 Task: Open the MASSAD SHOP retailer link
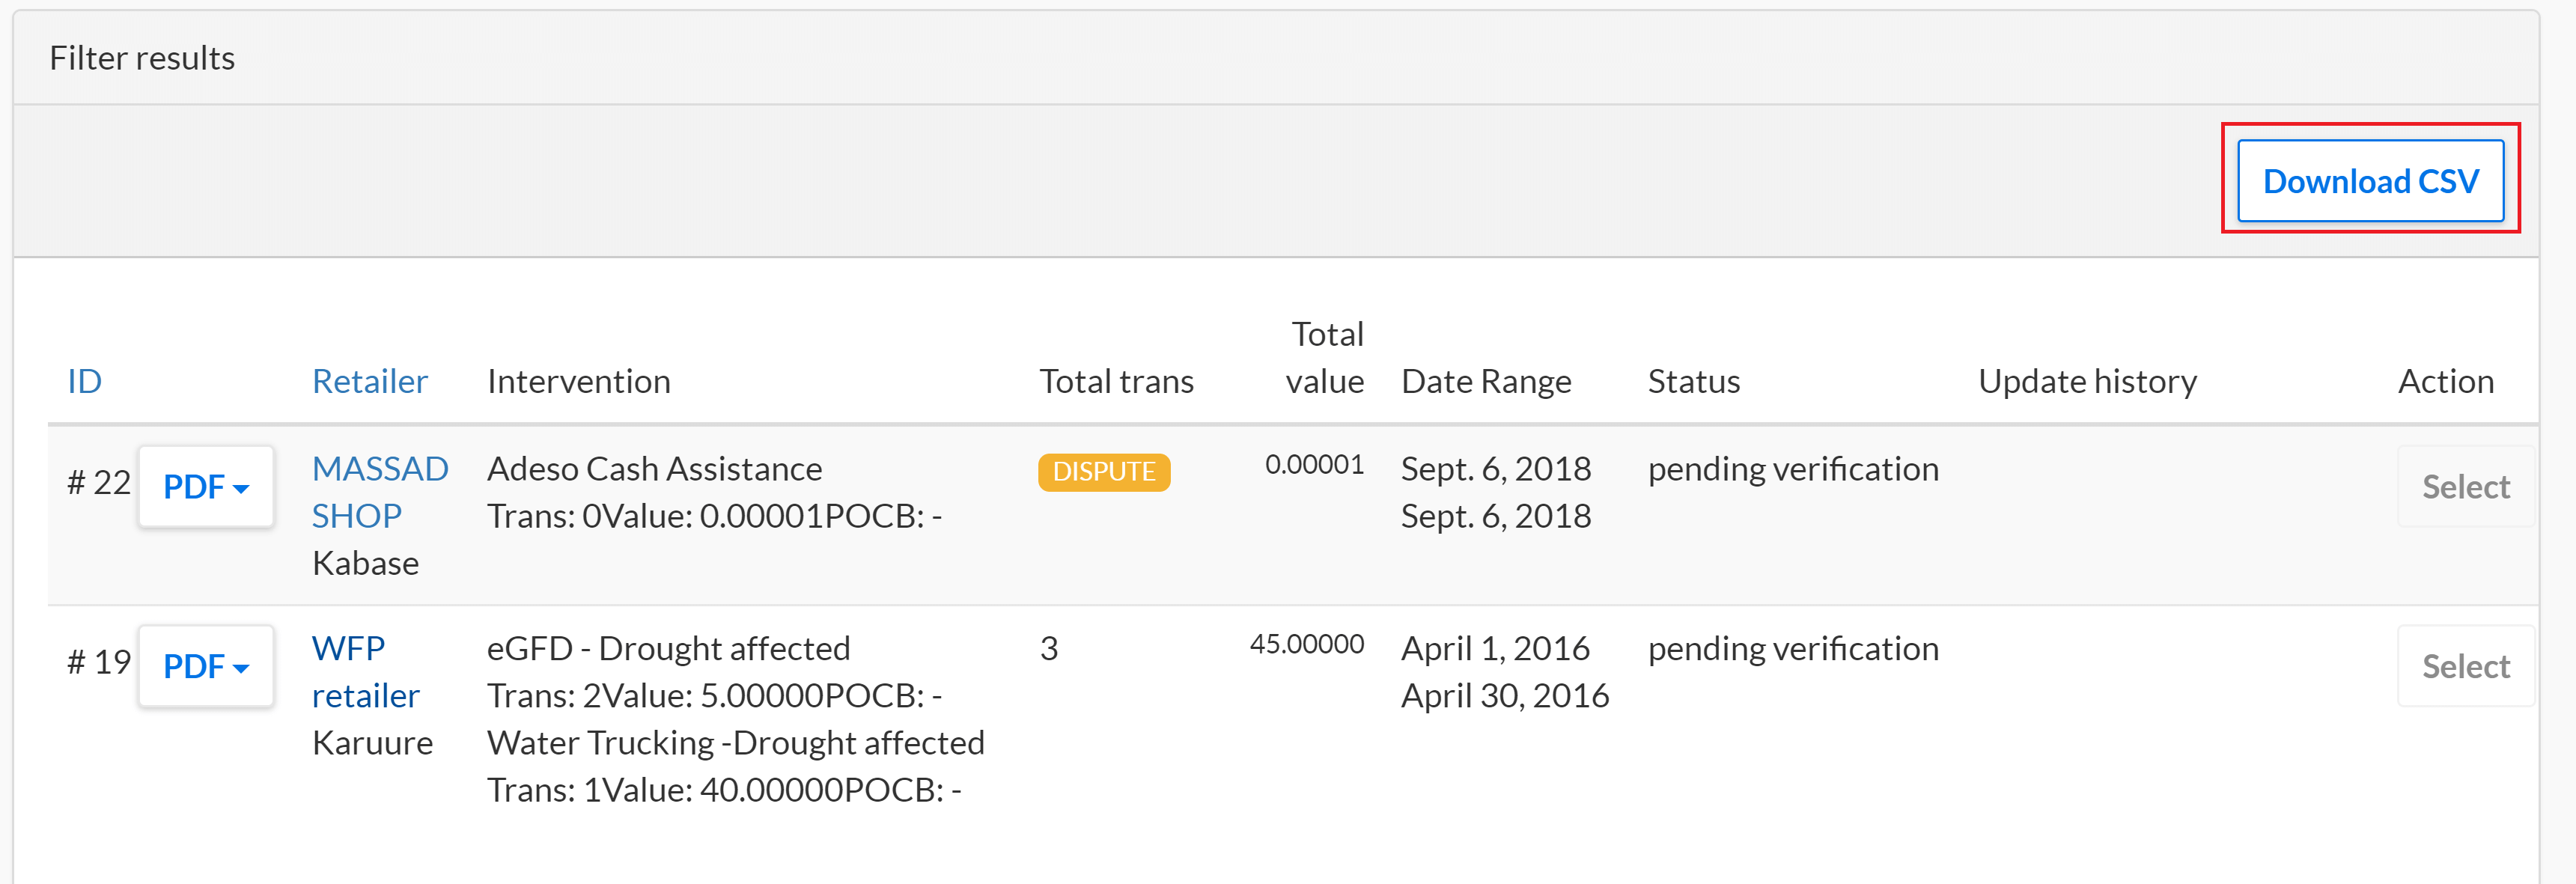click(380, 492)
